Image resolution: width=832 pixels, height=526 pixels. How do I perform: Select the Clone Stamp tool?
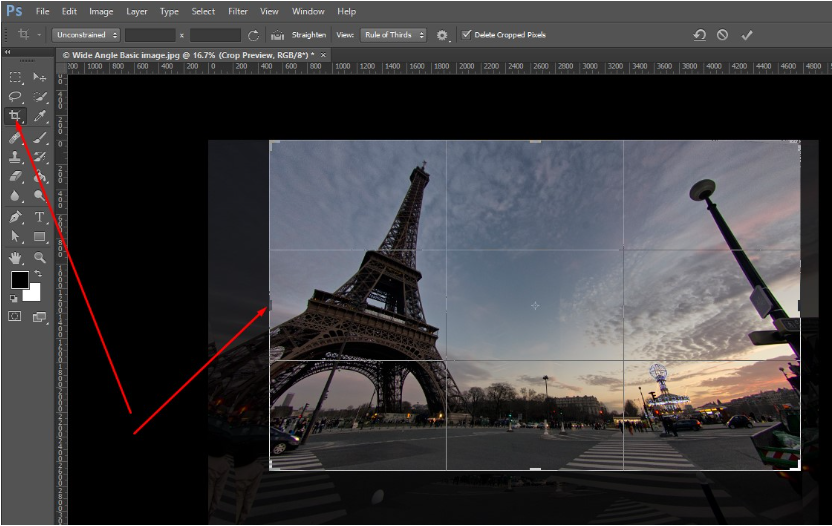(x=15, y=157)
